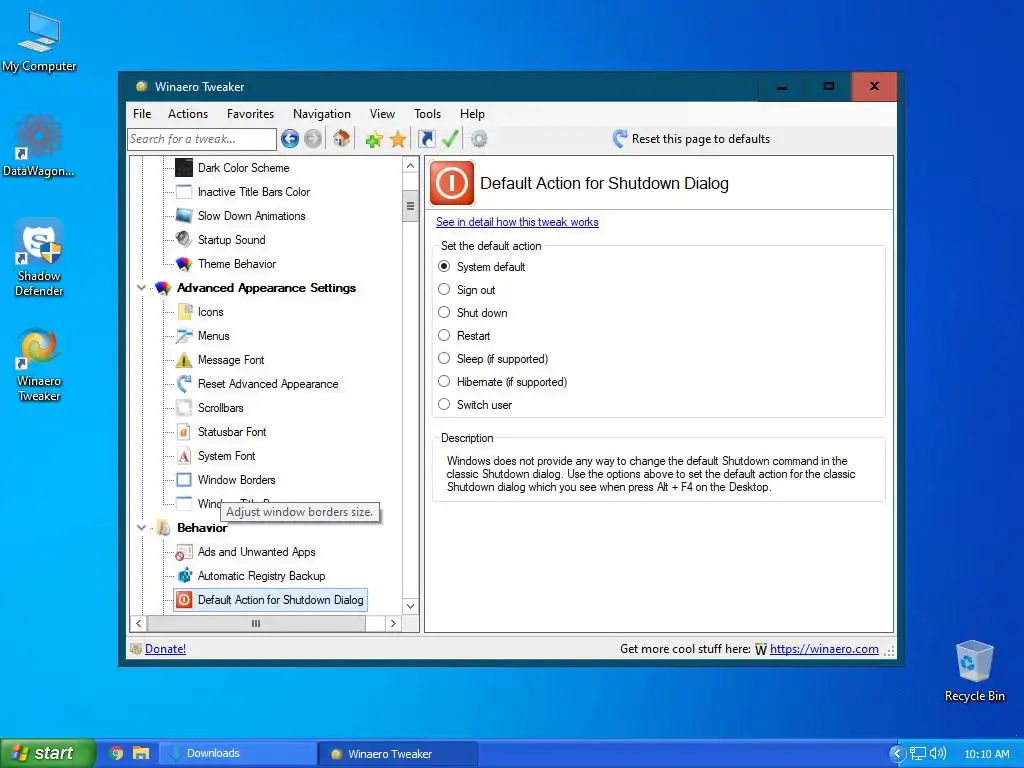Click the Donate! link
Screen dimensions: 1024x768
(165, 648)
